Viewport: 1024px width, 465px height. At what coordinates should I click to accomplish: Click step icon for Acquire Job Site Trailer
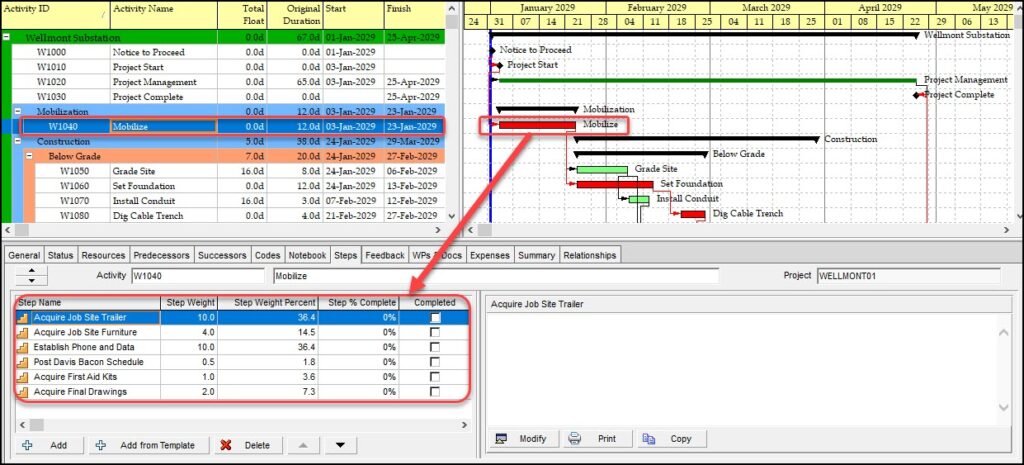point(24,317)
